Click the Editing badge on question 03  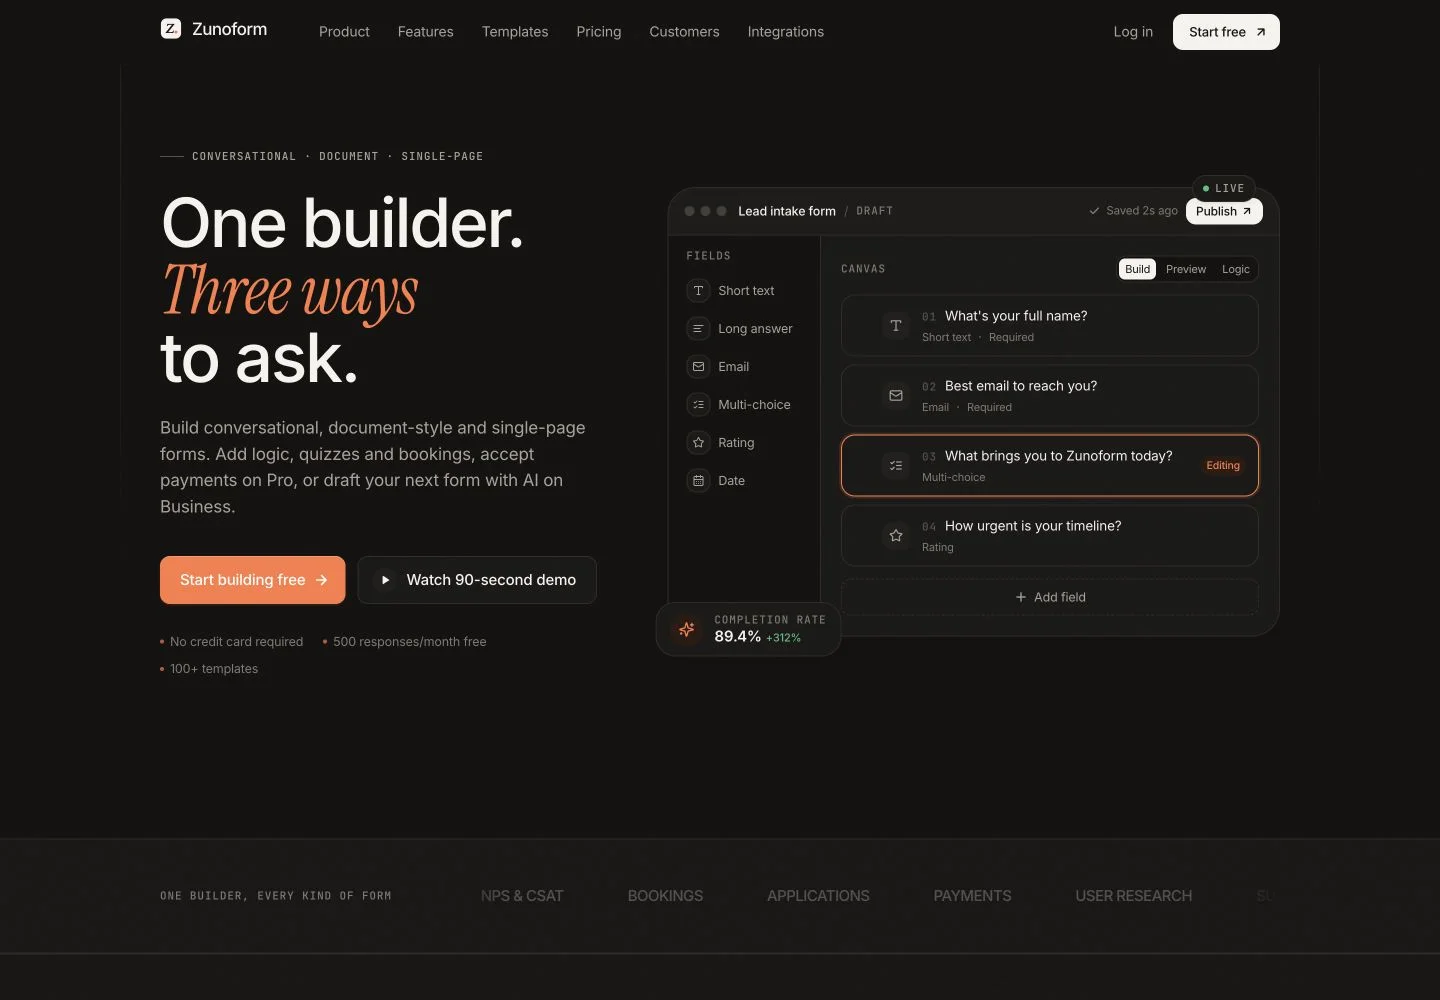1223,466
